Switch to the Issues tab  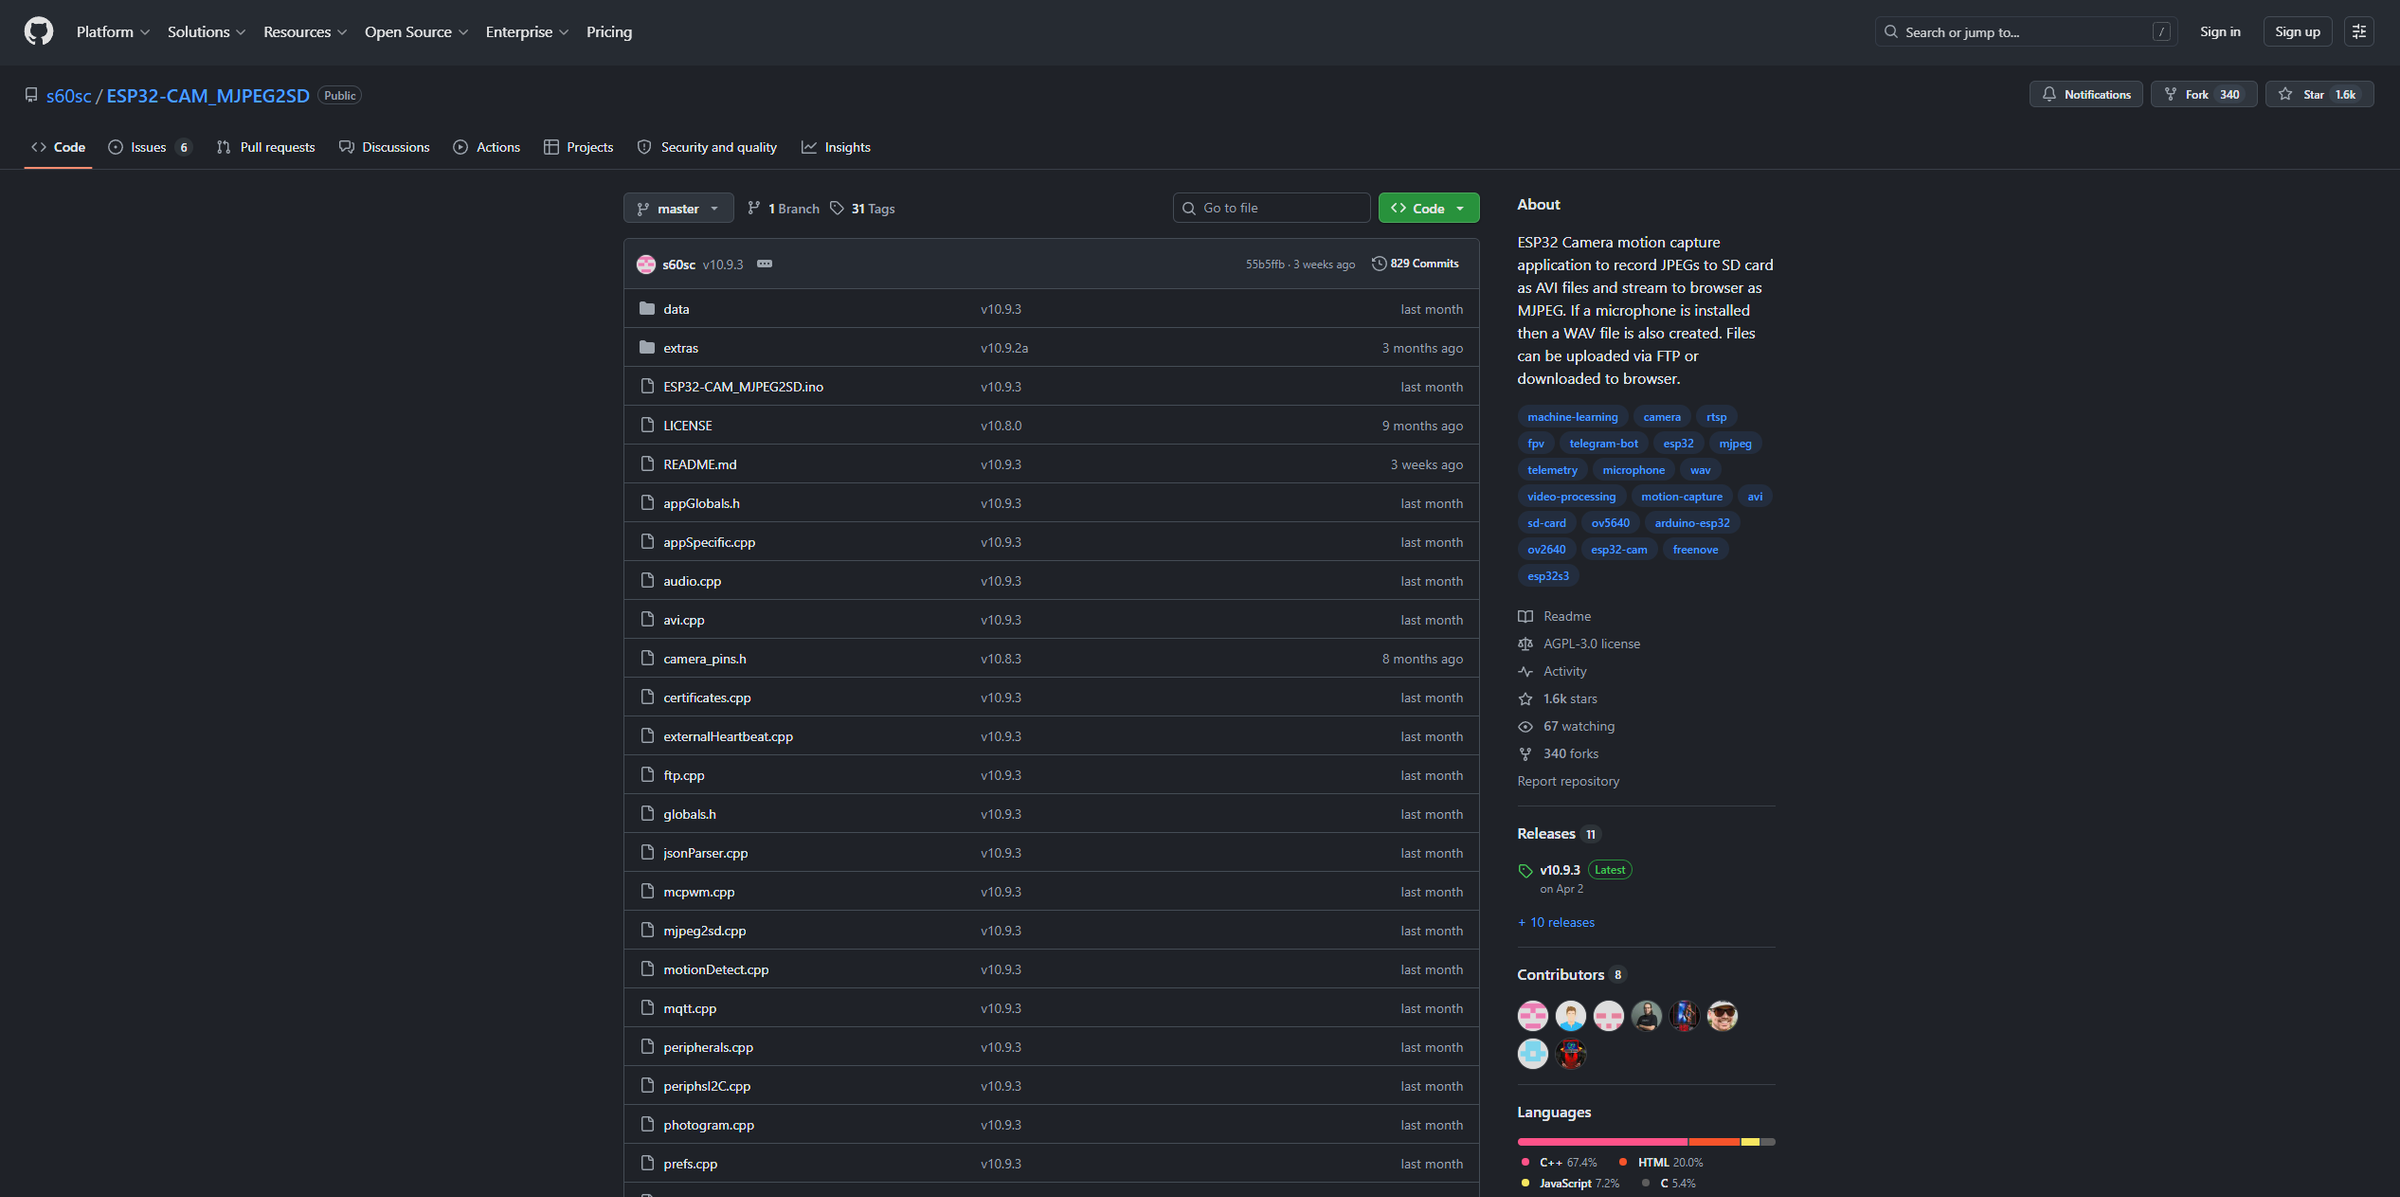150,147
